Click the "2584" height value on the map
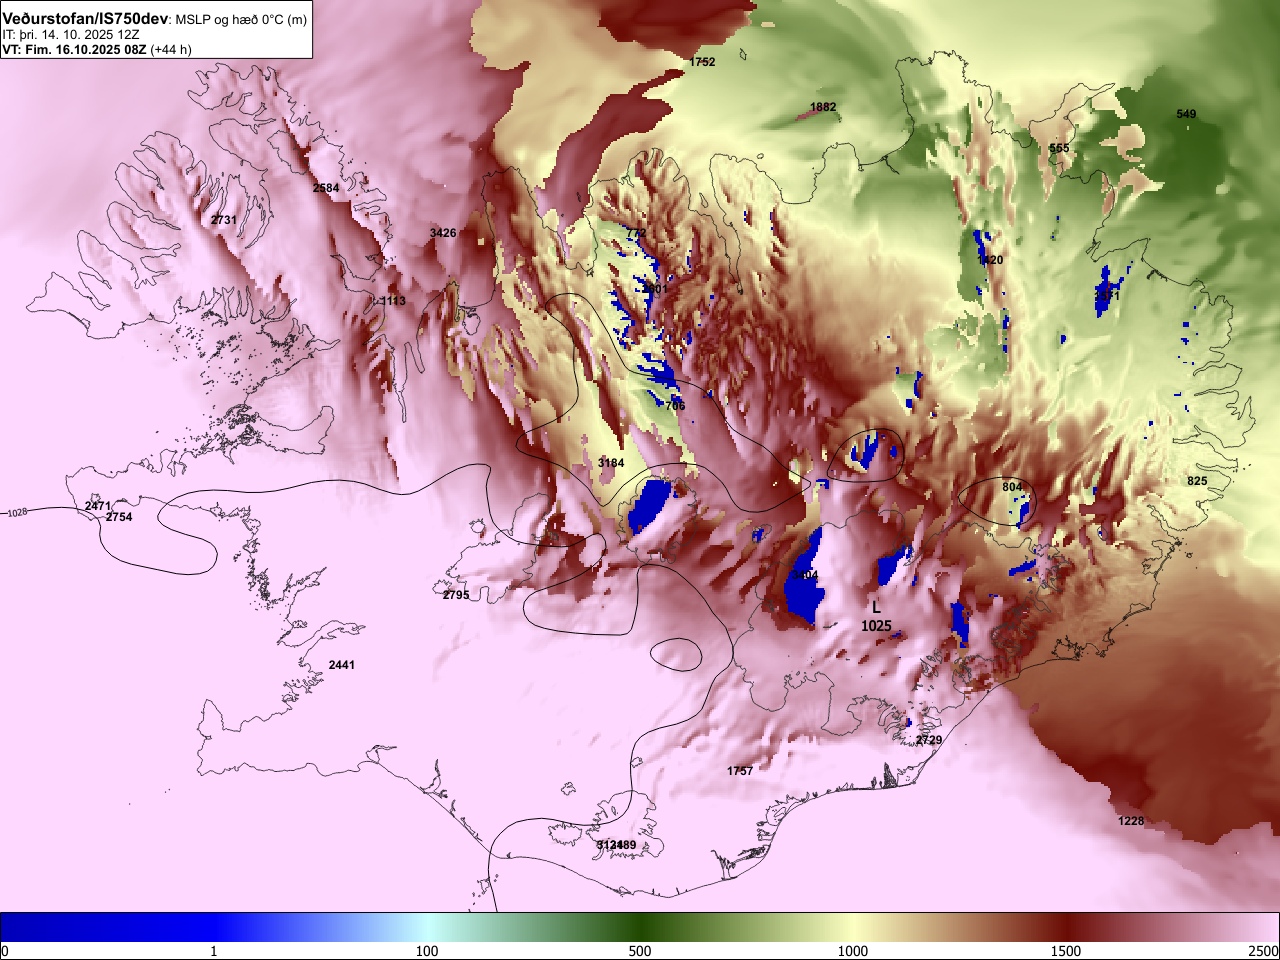This screenshot has height=960, width=1280. tap(326, 188)
